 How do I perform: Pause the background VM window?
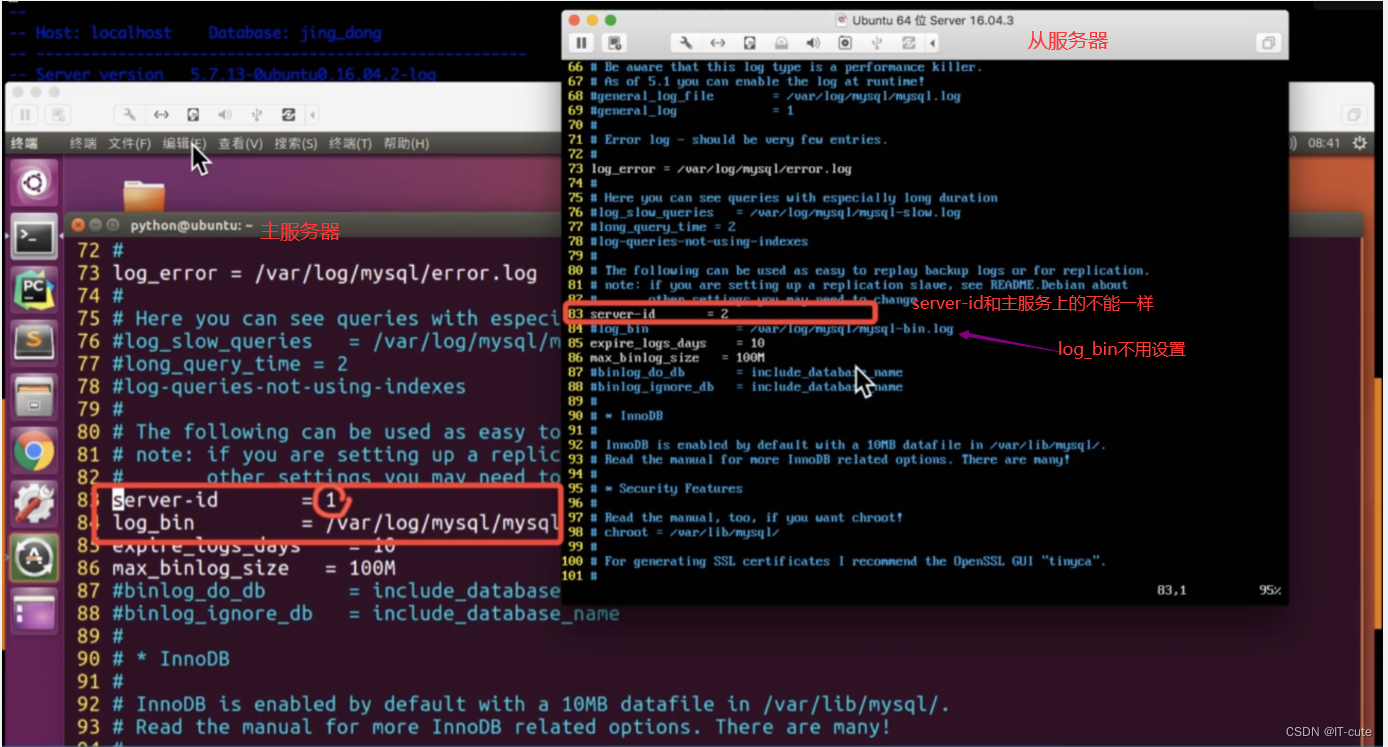[x=26, y=114]
